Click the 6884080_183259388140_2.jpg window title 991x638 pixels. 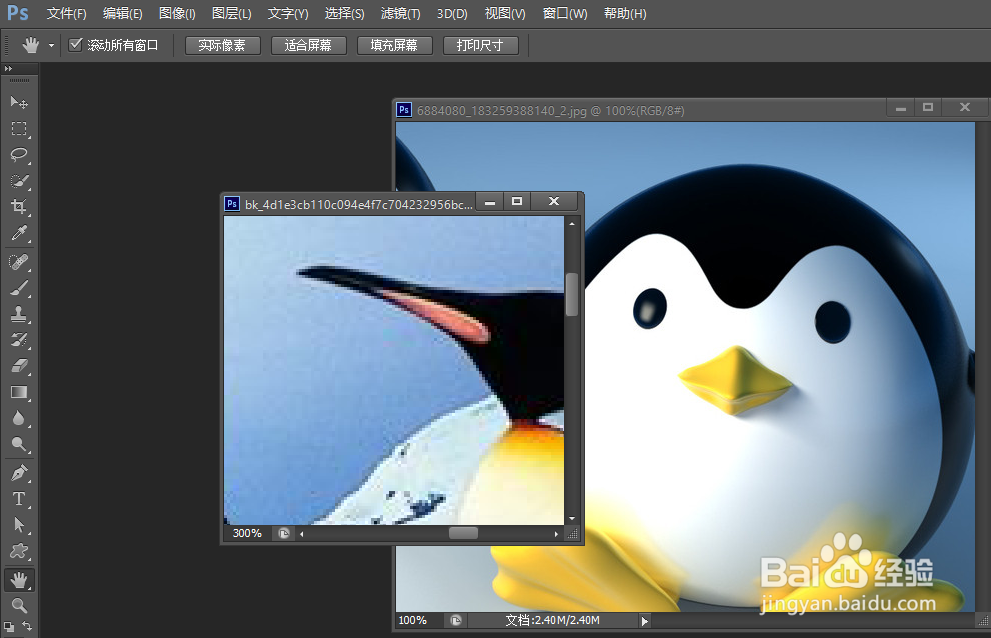pos(550,111)
